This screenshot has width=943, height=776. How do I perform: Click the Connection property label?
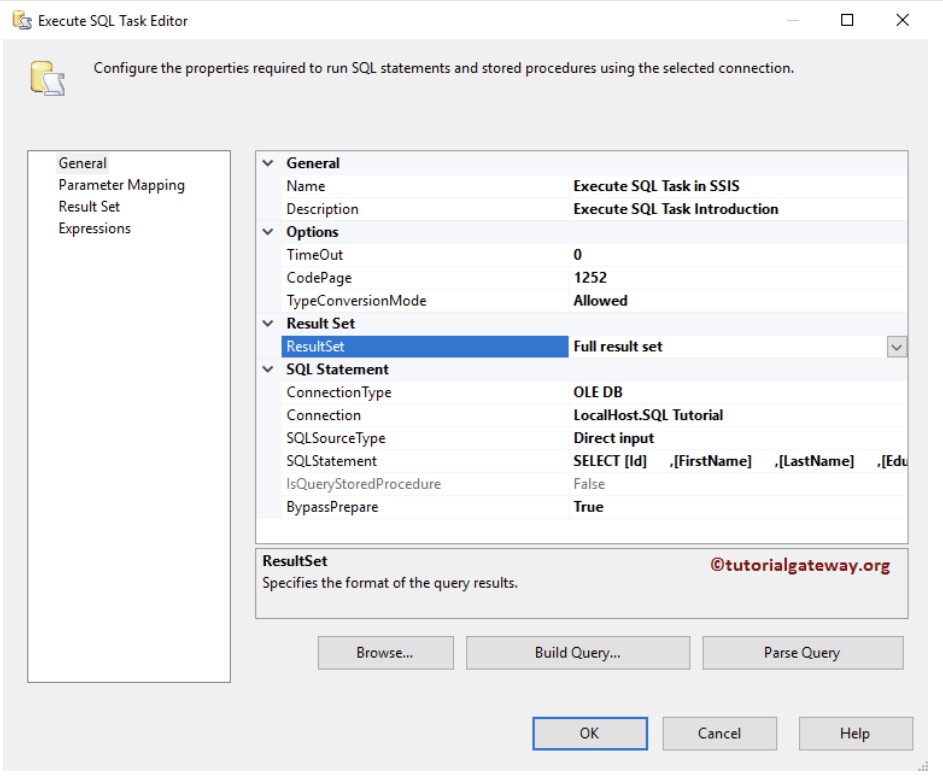point(324,415)
